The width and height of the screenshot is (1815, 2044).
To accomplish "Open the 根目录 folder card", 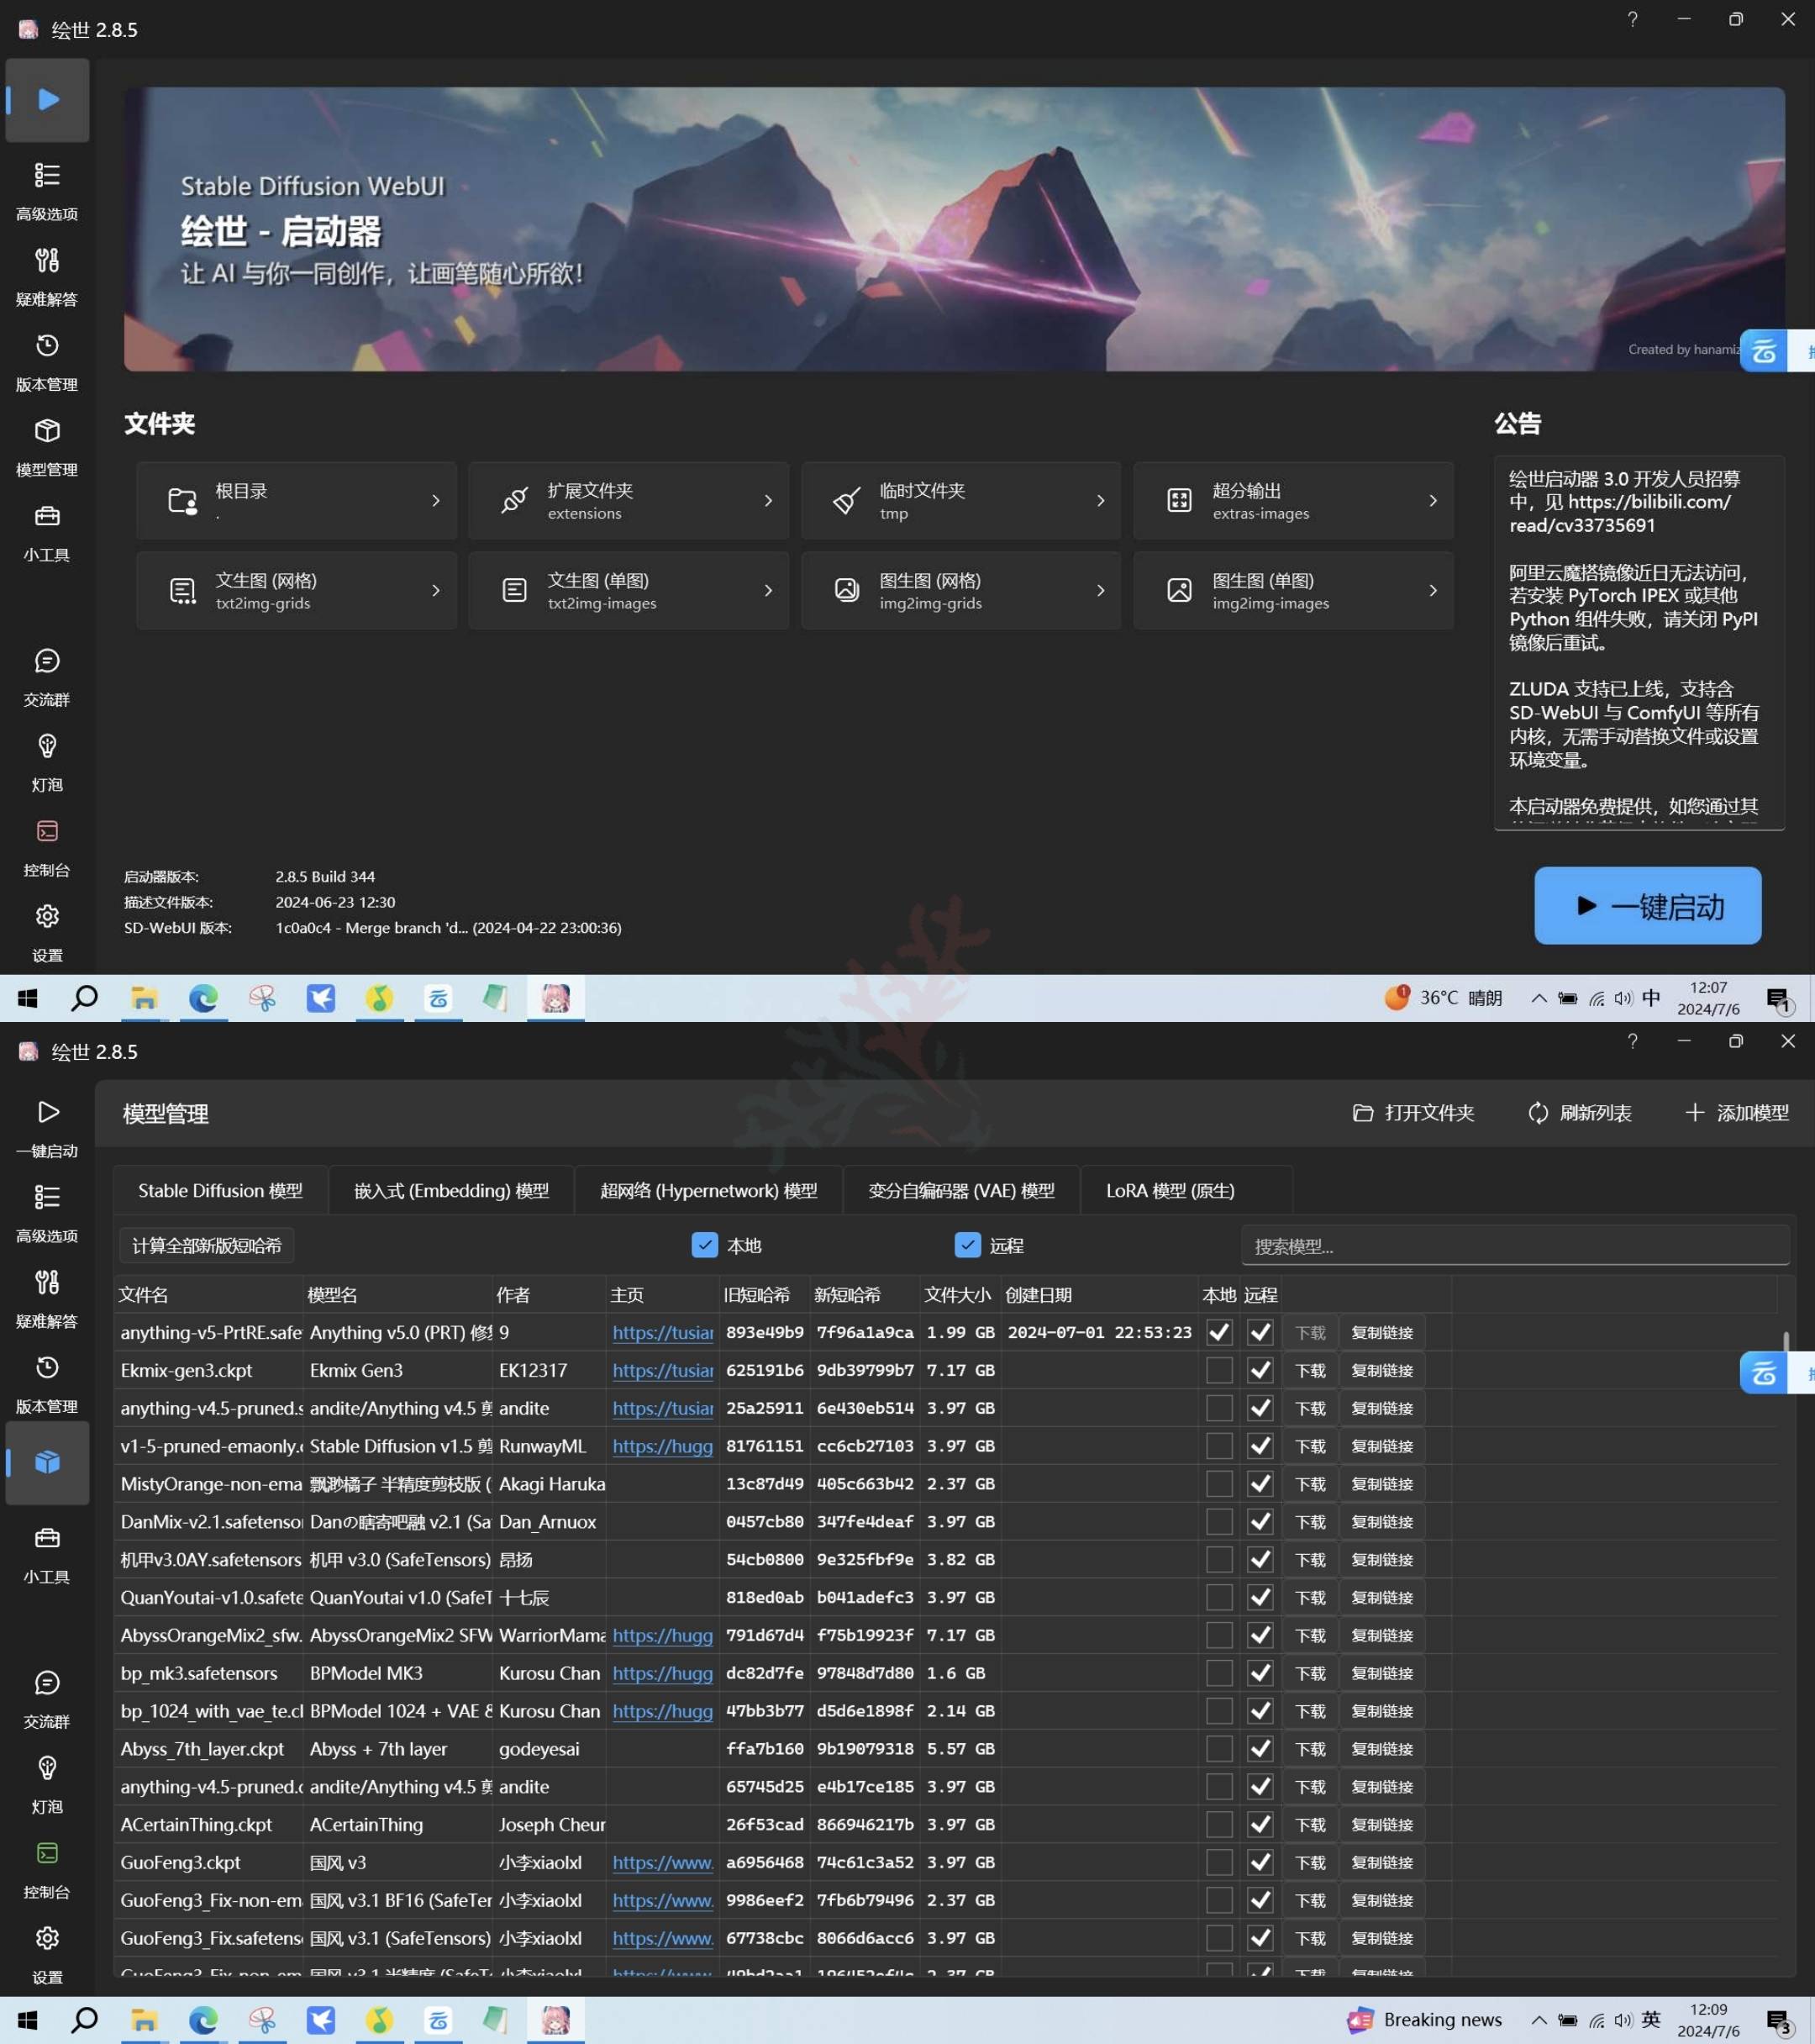I will 296,500.
